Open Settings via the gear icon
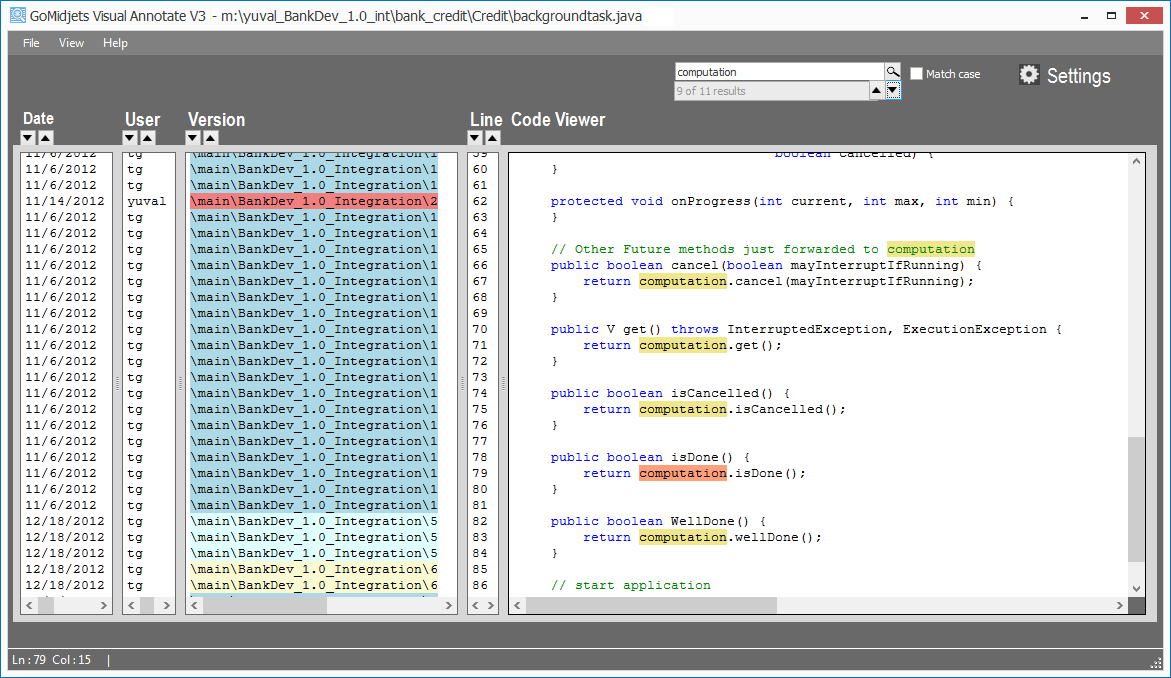The height and width of the screenshot is (678, 1171). (x=1029, y=75)
